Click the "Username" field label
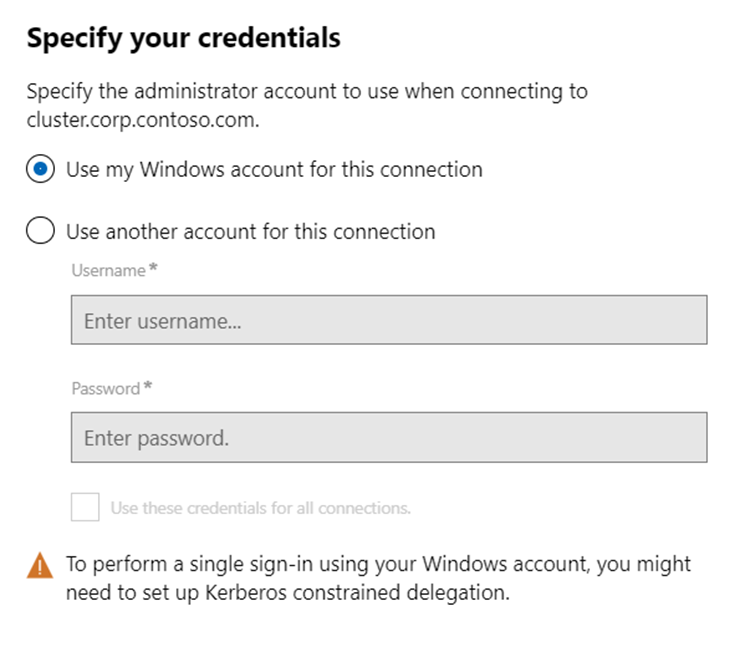Viewport: 735px width, 647px height. (108, 271)
